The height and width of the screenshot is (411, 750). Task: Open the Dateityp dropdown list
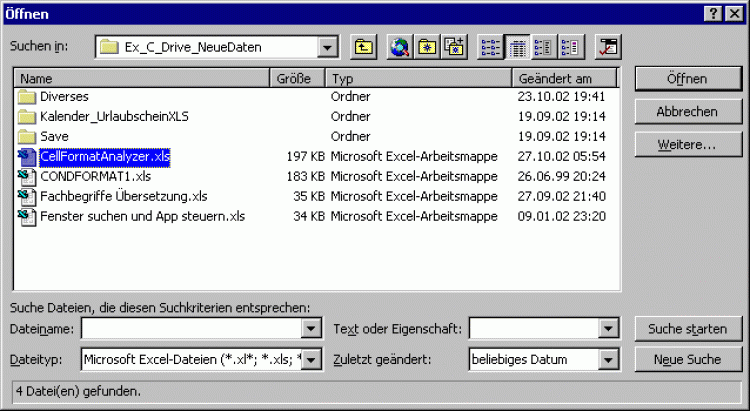(x=310, y=360)
